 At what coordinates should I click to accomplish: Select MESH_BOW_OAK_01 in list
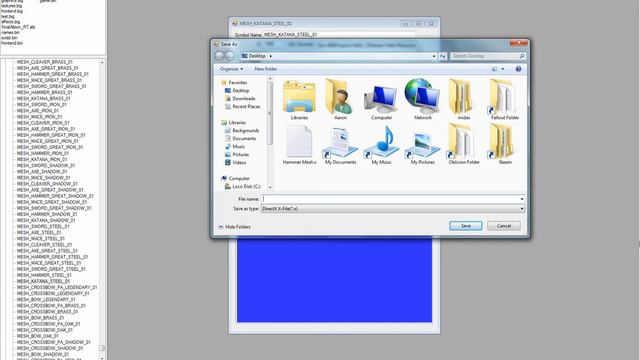[38, 336]
